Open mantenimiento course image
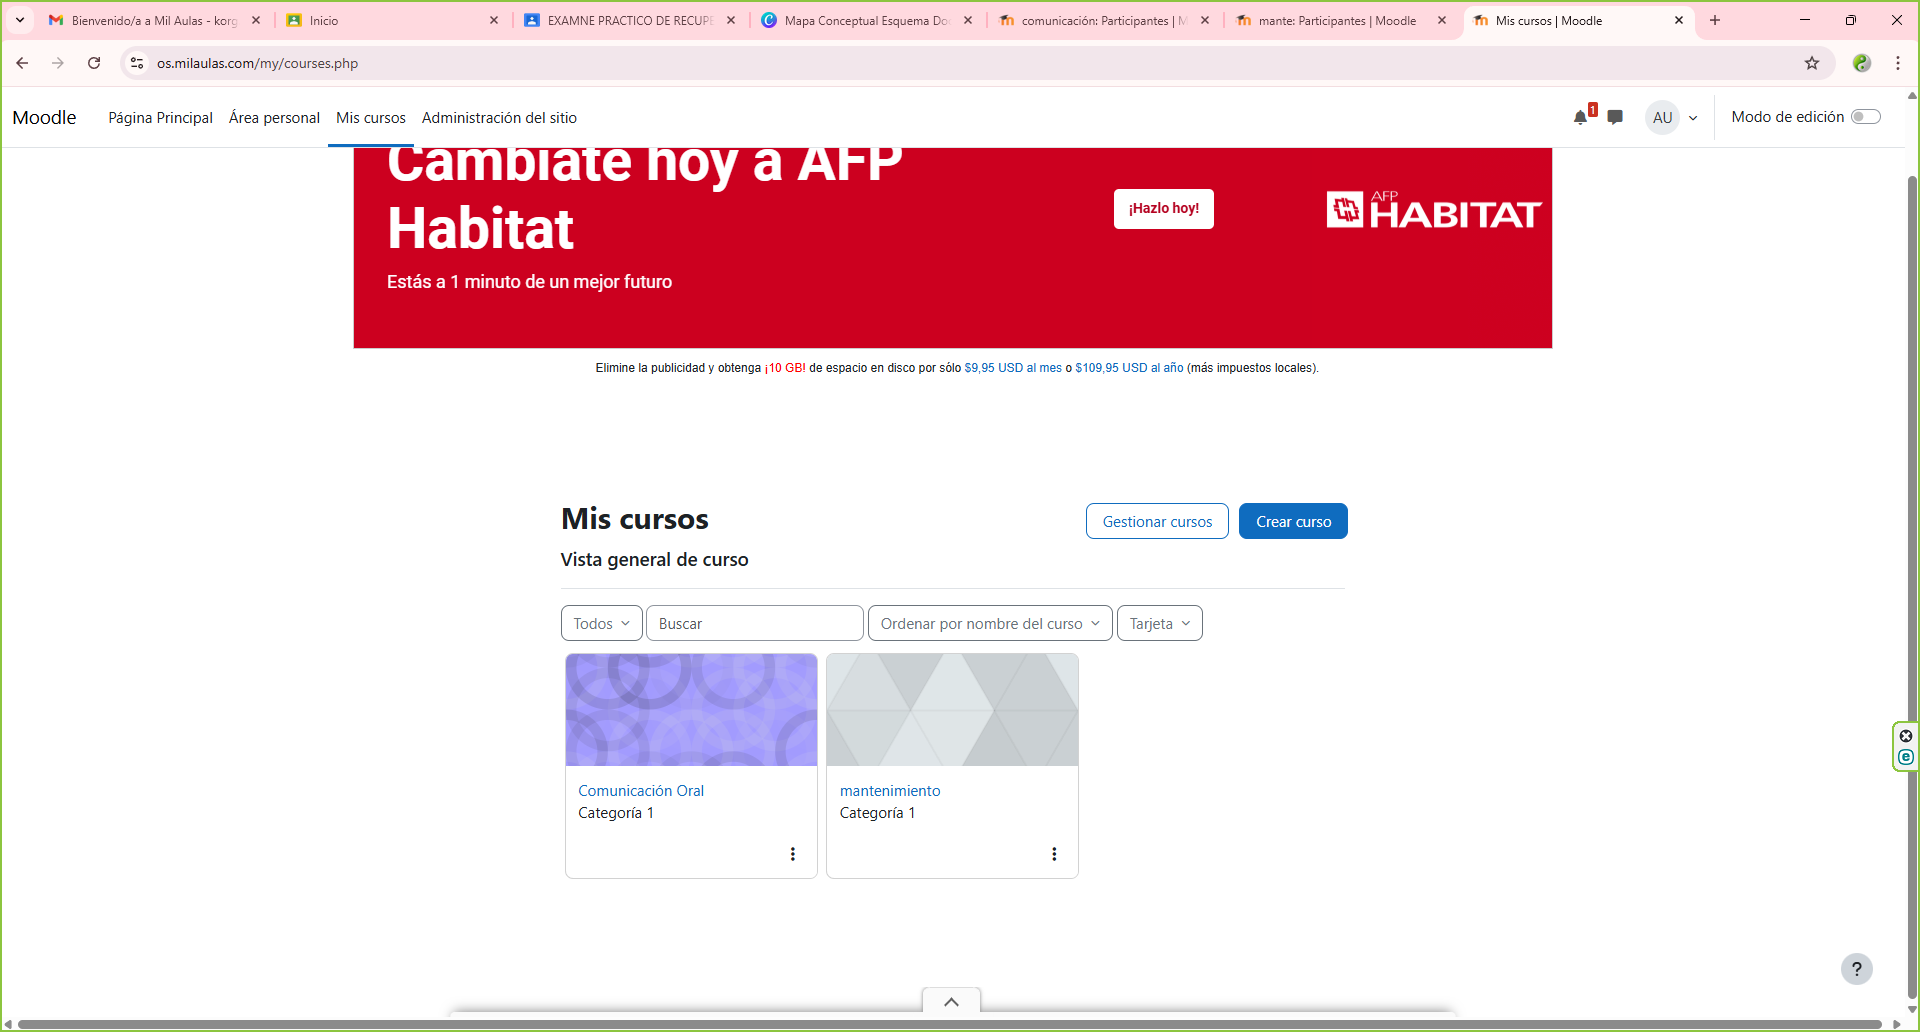This screenshot has height=1032, width=1920. coord(952,710)
